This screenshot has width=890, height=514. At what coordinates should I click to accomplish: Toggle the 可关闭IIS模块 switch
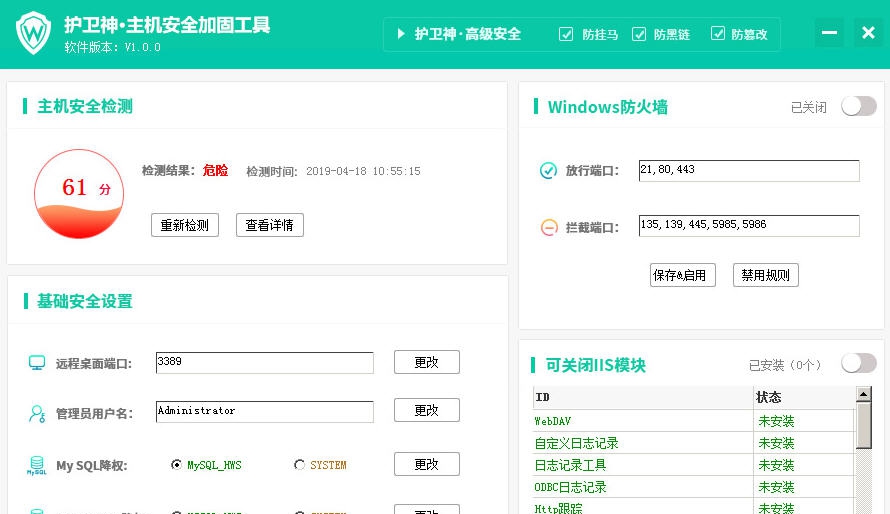click(859, 363)
